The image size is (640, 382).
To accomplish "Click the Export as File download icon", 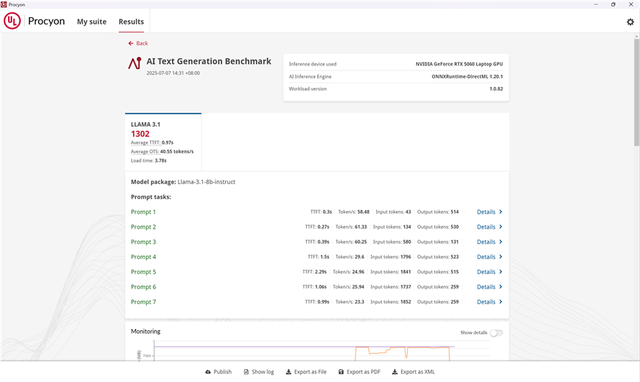I will [288, 372].
